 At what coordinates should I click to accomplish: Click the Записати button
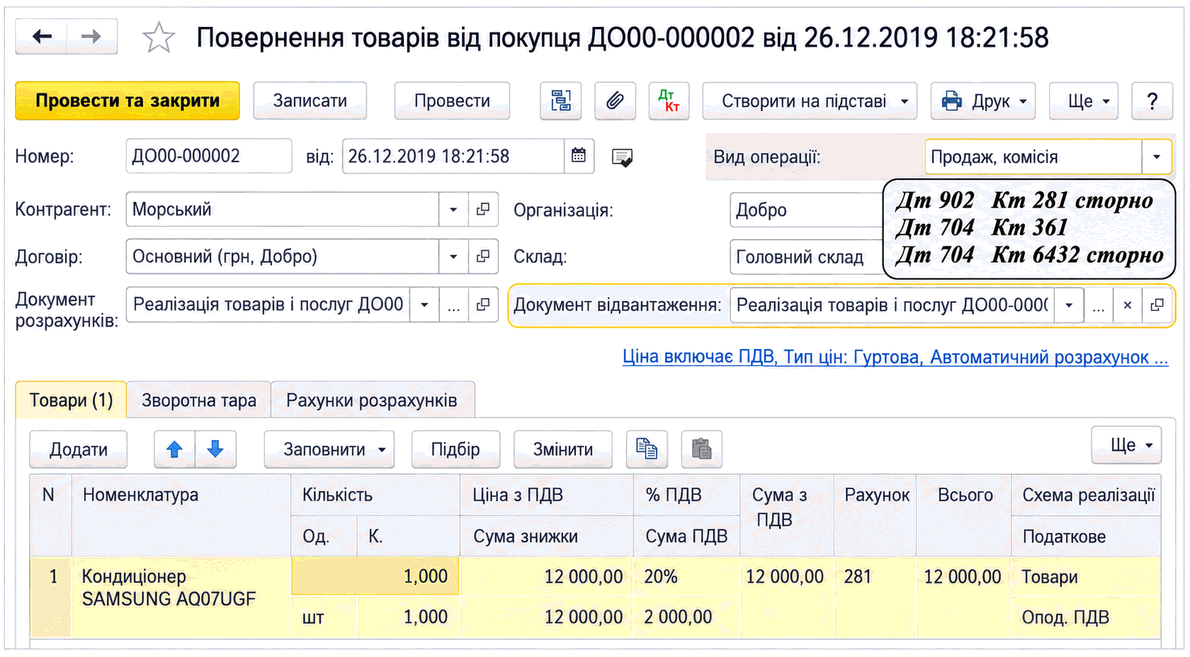pyautogui.click(x=310, y=101)
